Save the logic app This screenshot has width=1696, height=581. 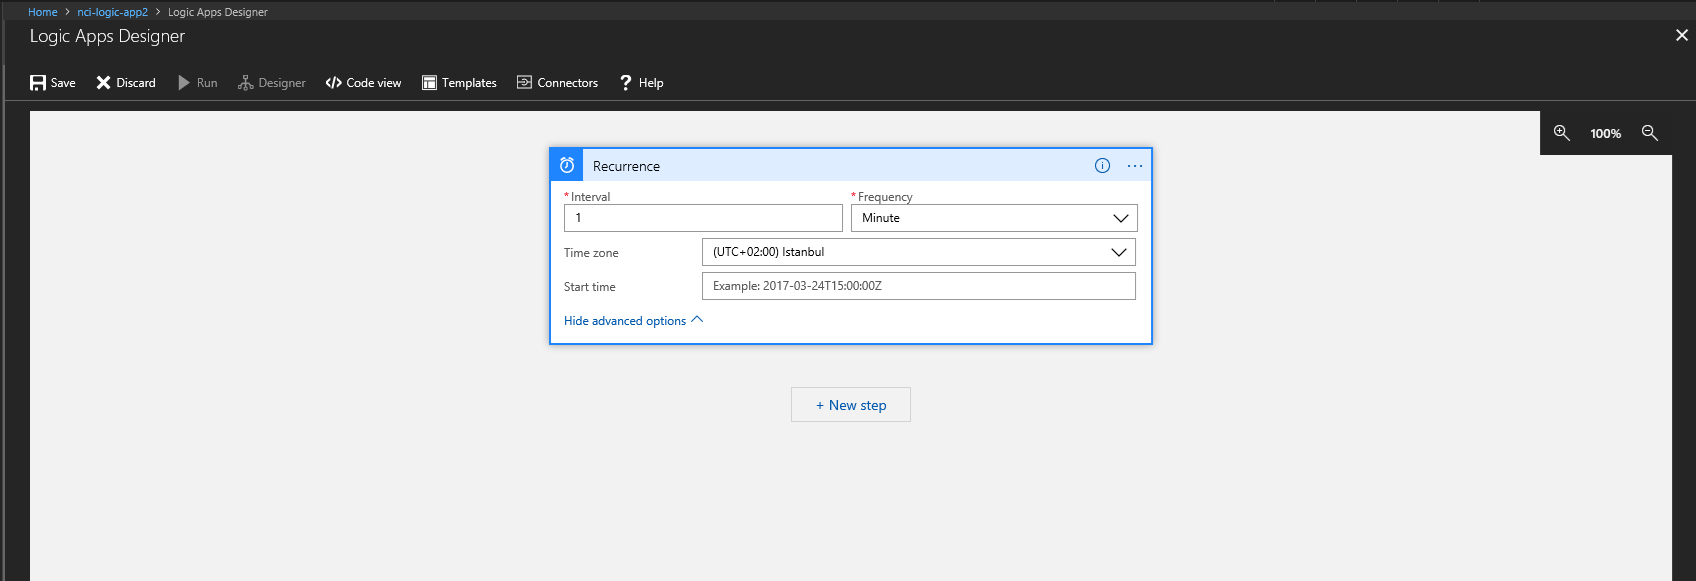click(53, 83)
